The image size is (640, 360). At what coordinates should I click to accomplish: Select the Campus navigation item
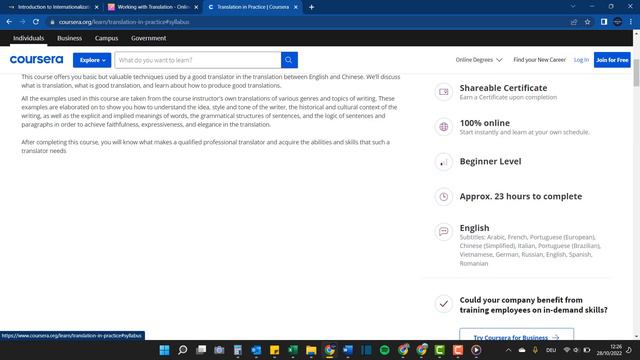[x=106, y=38]
